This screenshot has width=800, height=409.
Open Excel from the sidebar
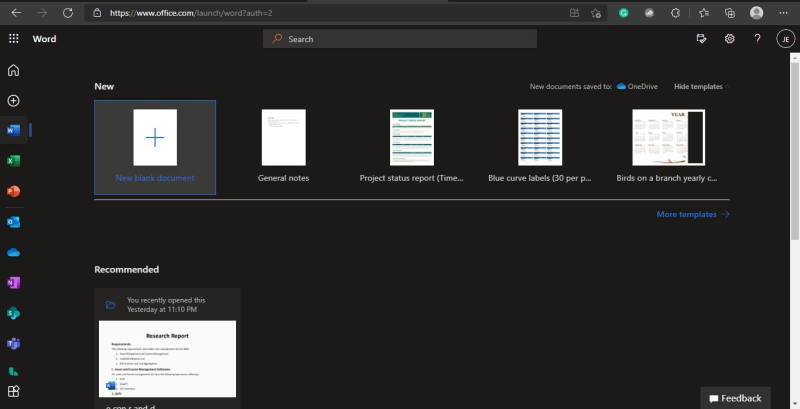(13, 161)
